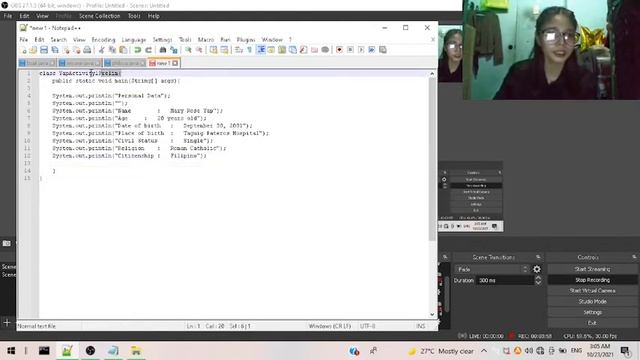Toggle Word wrap toolbar icon
Image resolution: width=640 pixels, height=360 pixels.
239,50
